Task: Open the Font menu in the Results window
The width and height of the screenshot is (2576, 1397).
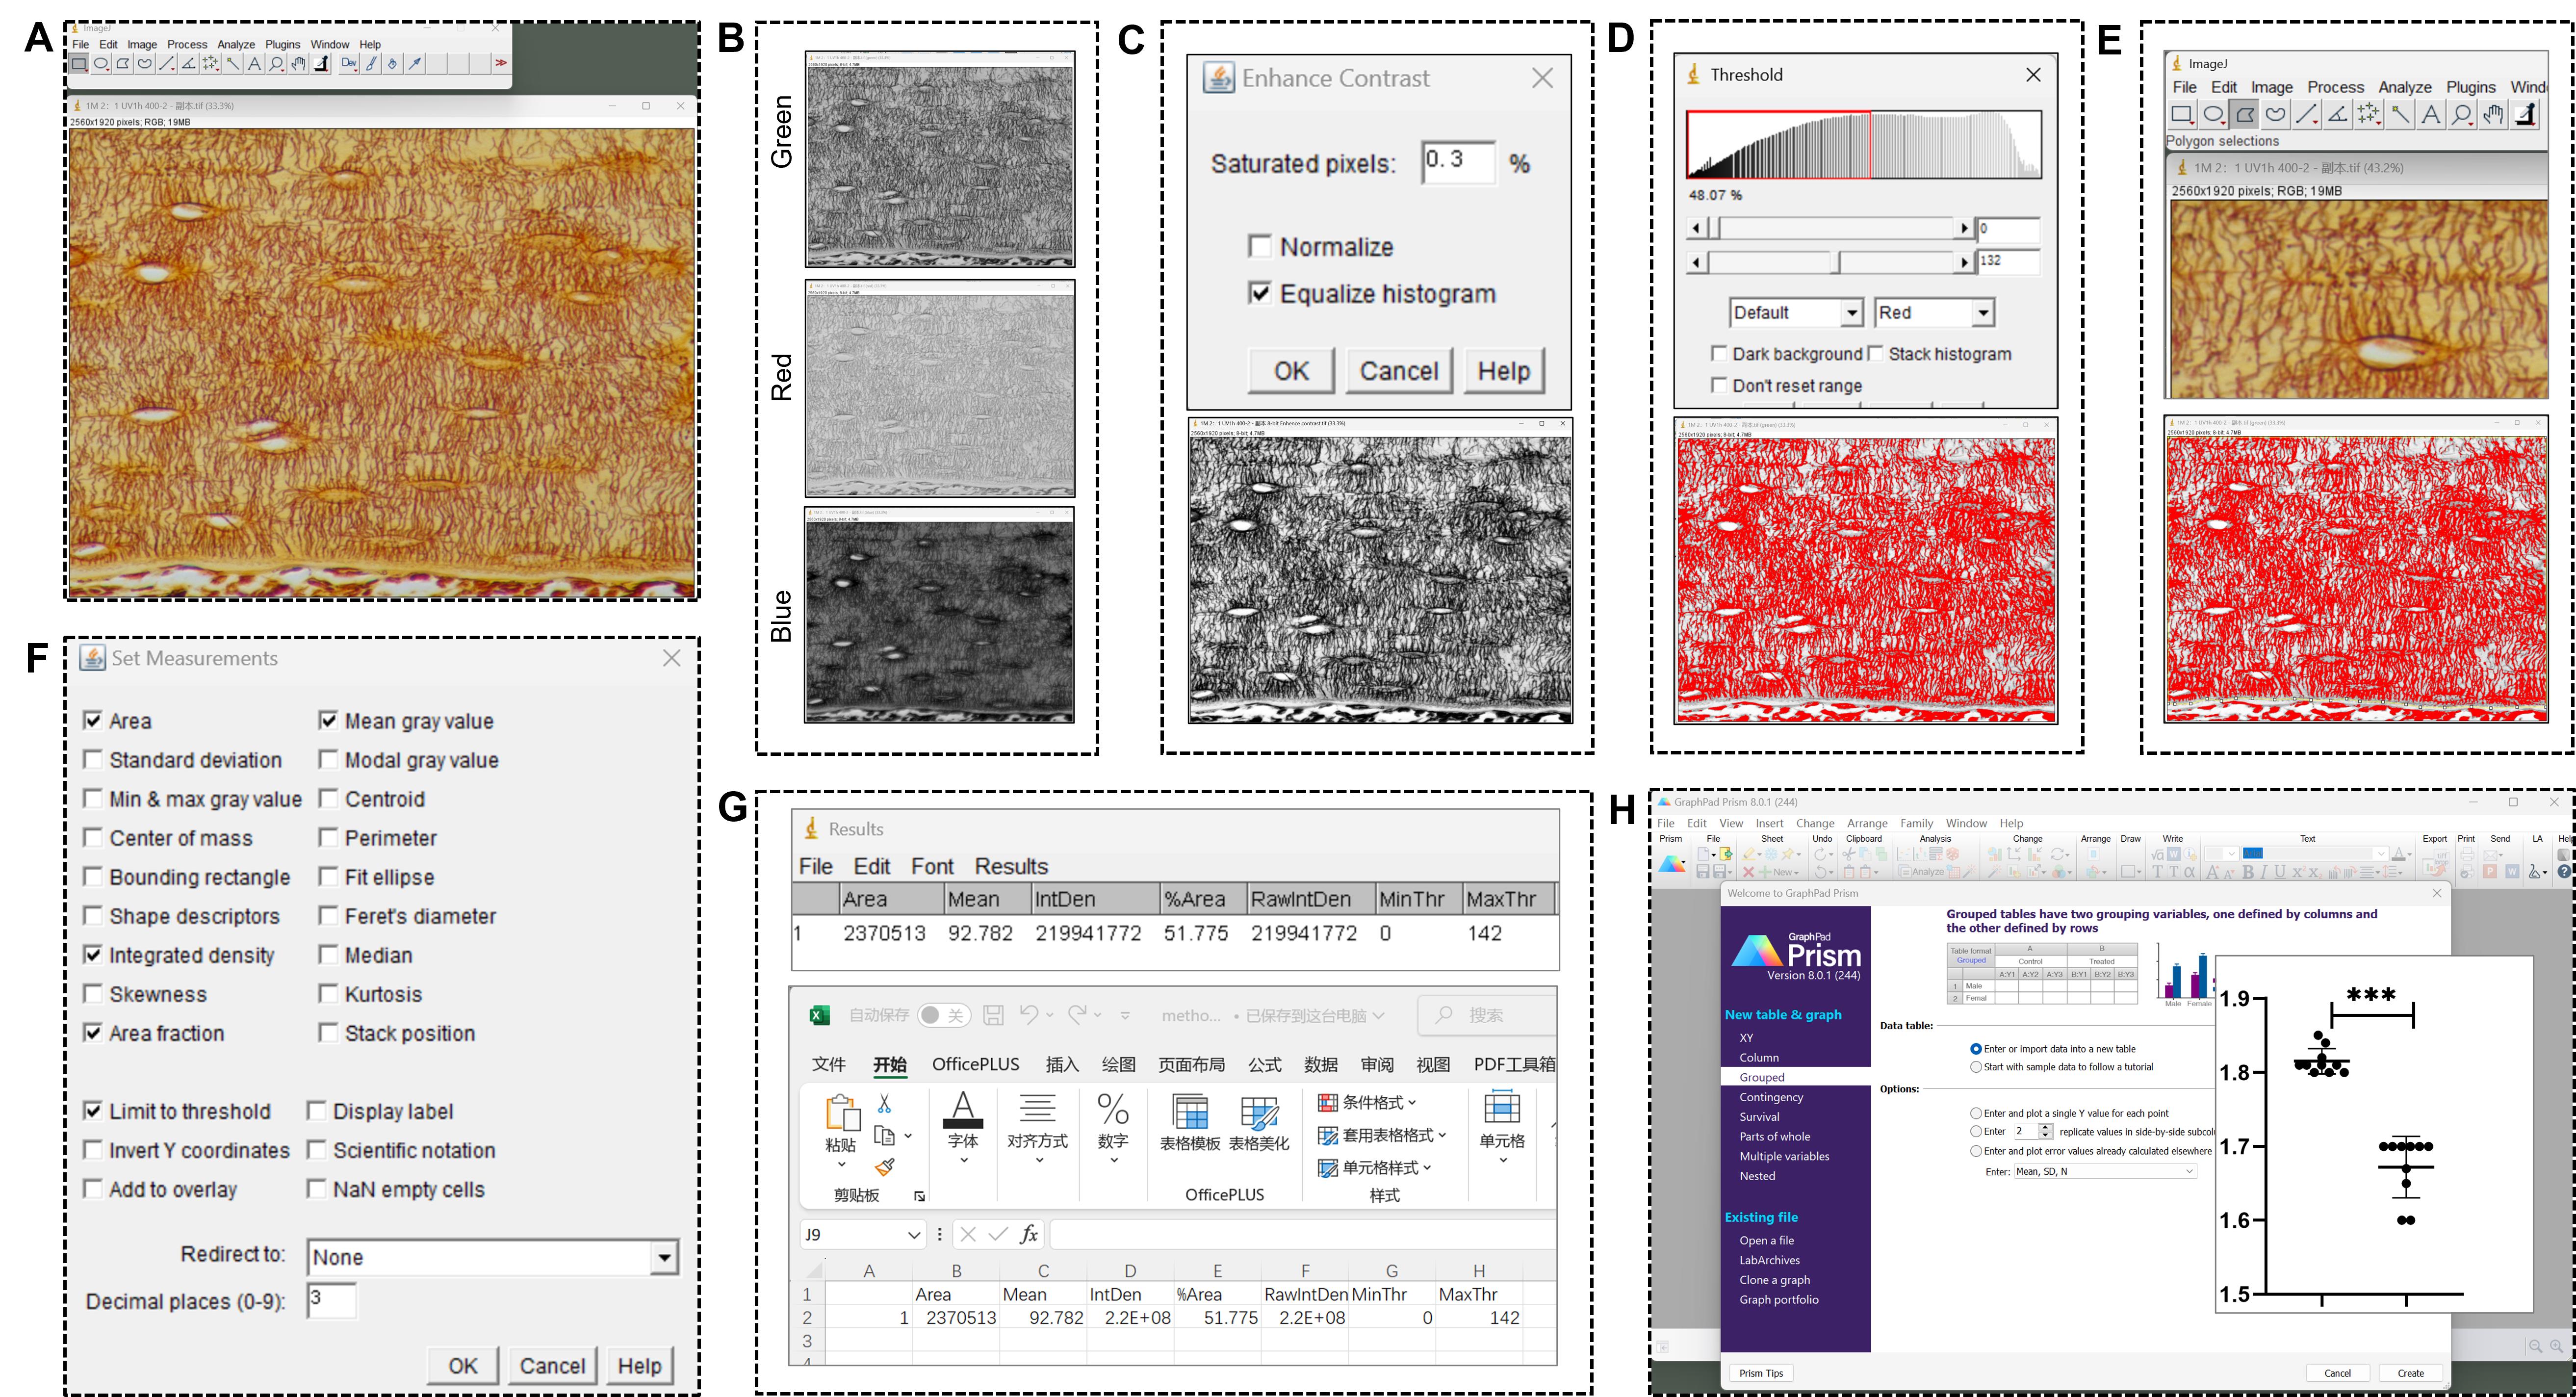Action: 932,866
